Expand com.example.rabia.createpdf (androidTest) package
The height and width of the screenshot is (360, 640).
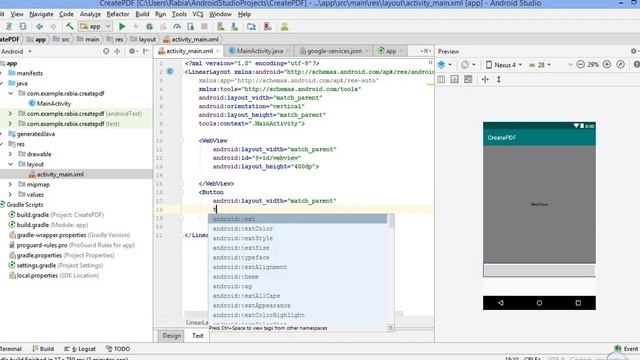point(11,113)
